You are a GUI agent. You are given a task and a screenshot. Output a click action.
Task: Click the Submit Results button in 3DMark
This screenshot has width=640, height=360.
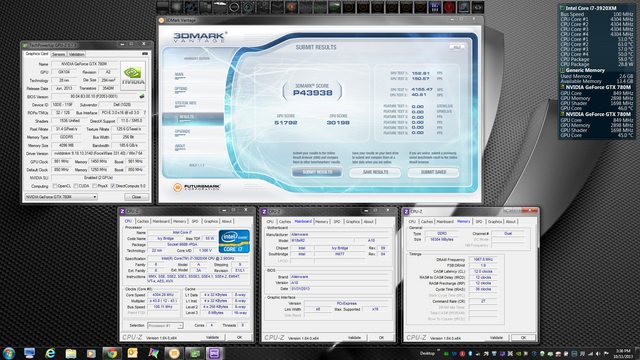pos(317,172)
